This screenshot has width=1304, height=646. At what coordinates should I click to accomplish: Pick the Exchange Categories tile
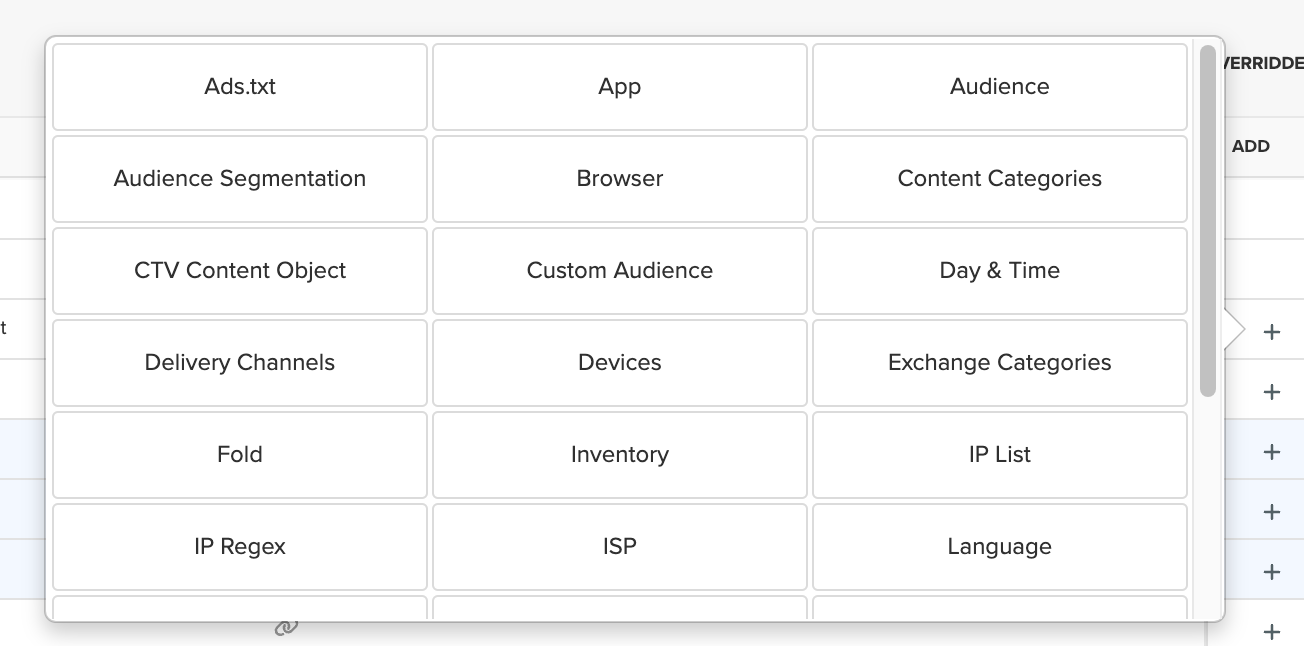click(x=1000, y=363)
